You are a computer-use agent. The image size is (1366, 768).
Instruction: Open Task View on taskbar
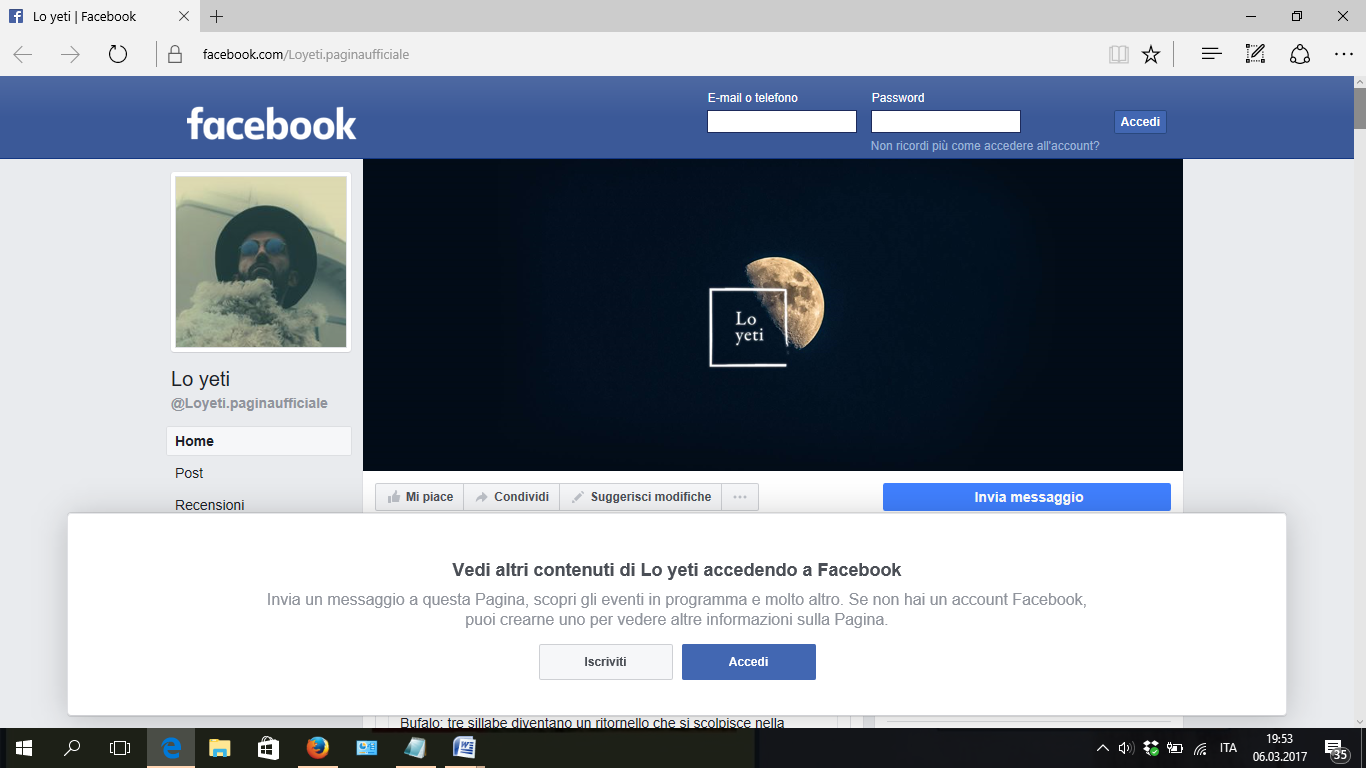pos(120,748)
